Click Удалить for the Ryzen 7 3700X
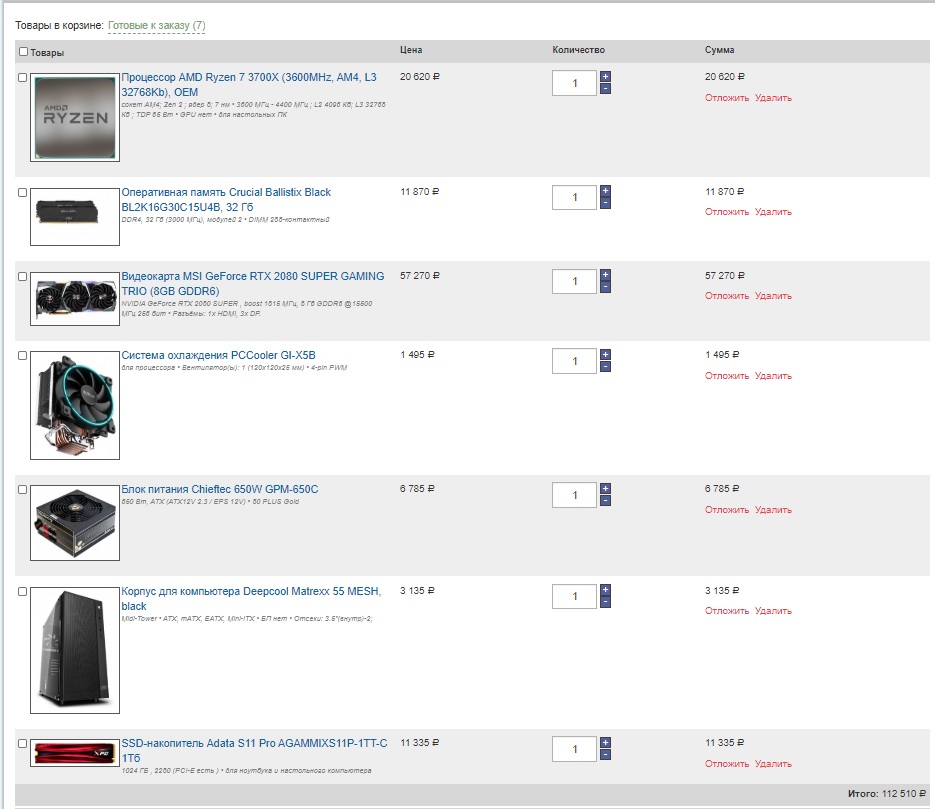The width and height of the screenshot is (935, 809). tap(773, 98)
